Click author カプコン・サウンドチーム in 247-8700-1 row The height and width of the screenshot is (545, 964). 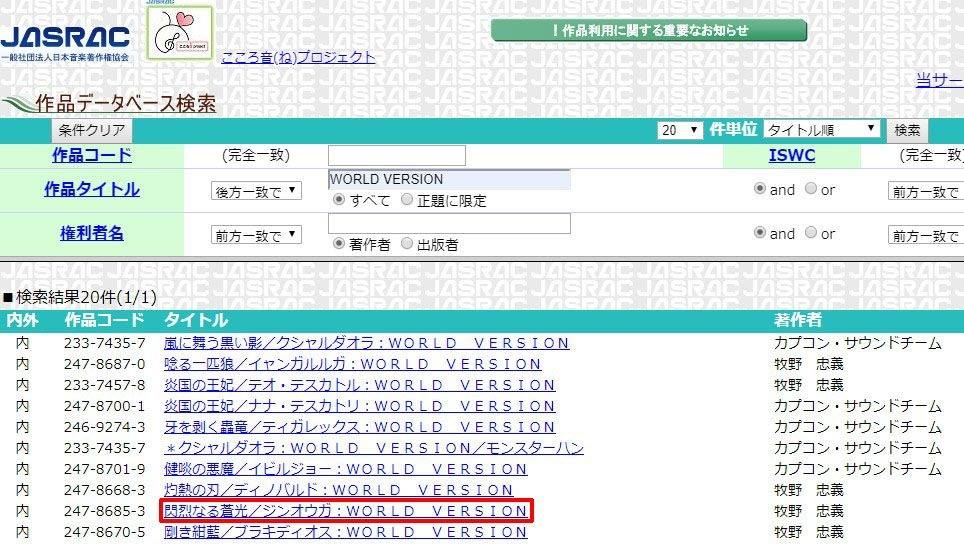(x=858, y=406)
